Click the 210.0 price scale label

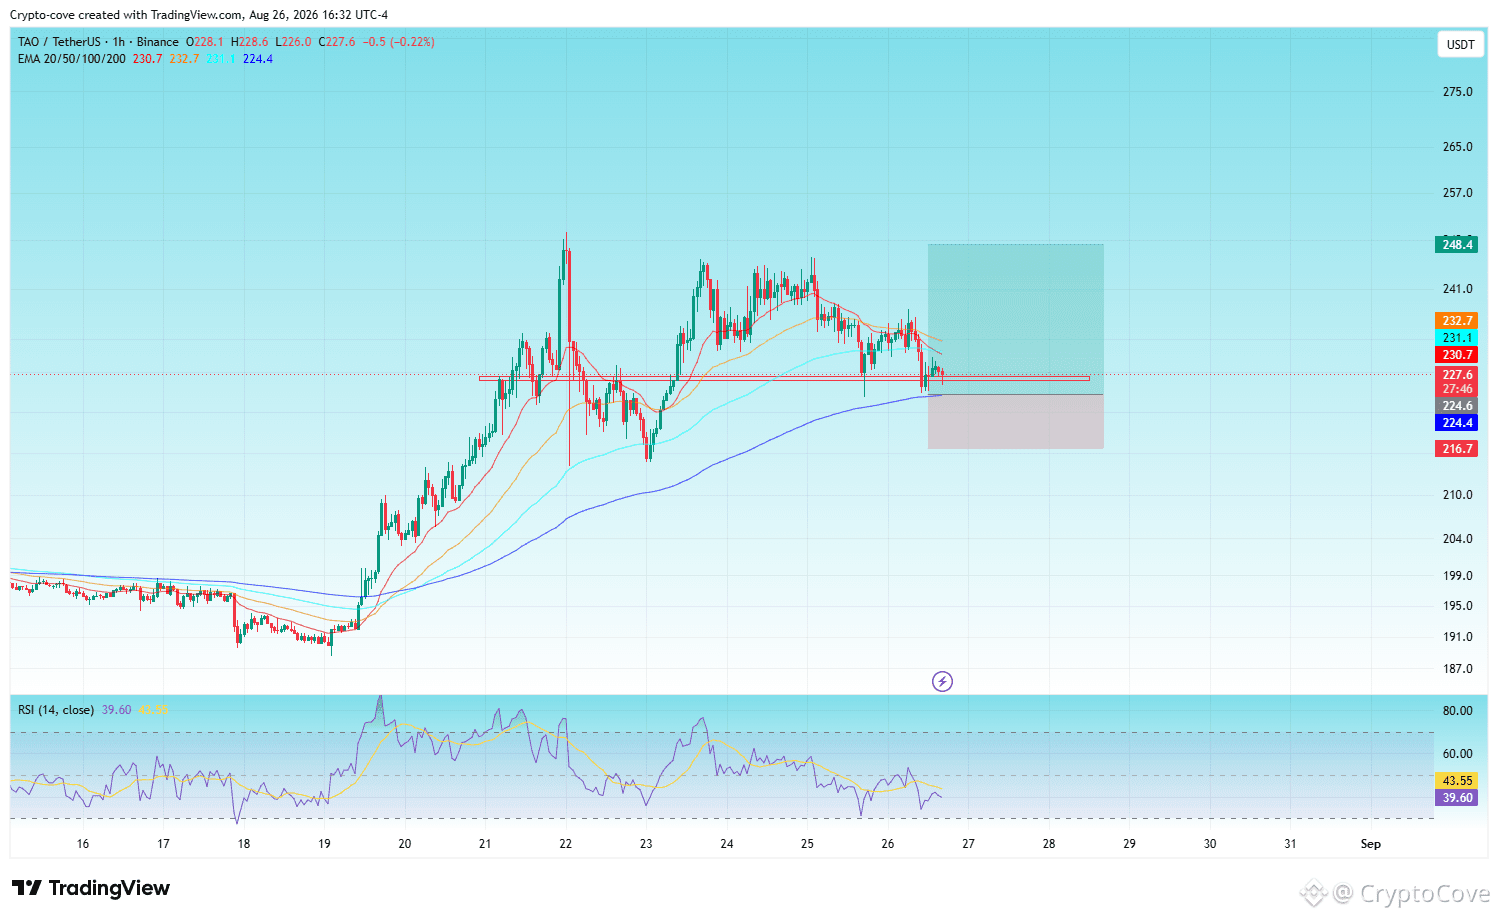click(x=1457, y=495)
